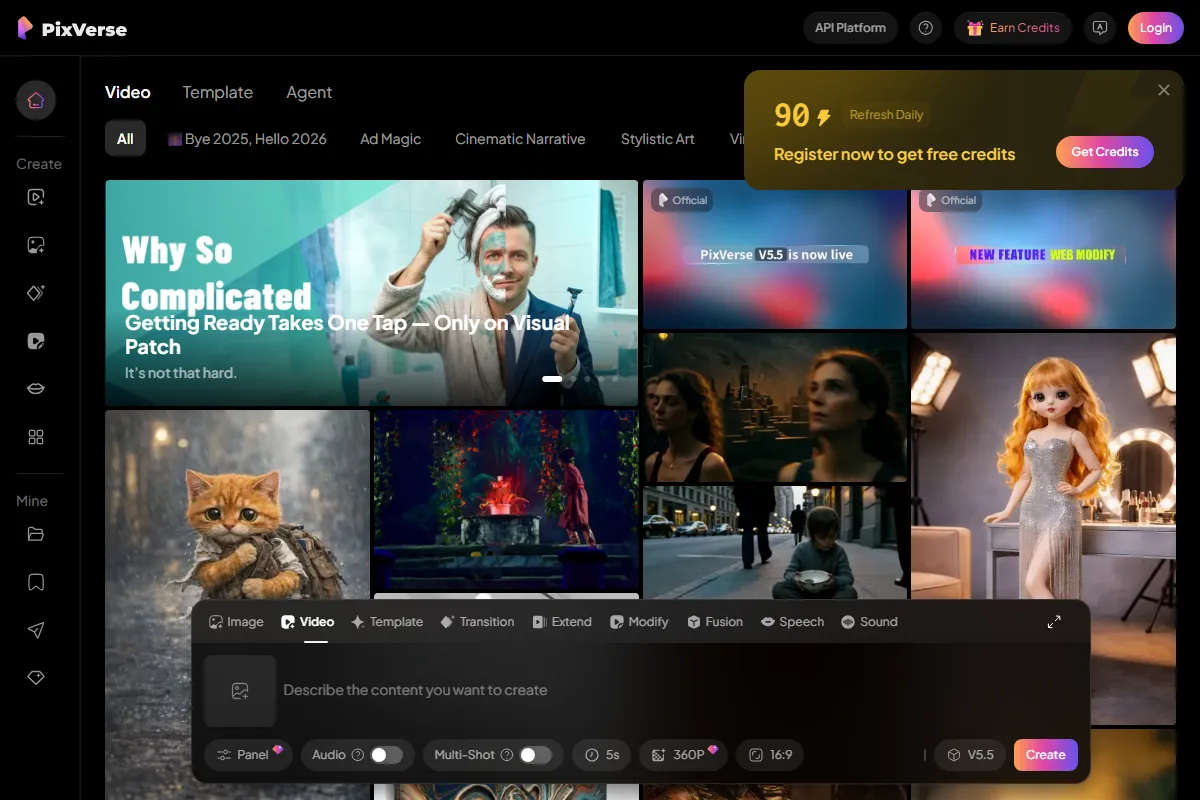Open the lip-shaped Speech tool in sidebar
1200x800 pixels.
[x=36, y=389]
